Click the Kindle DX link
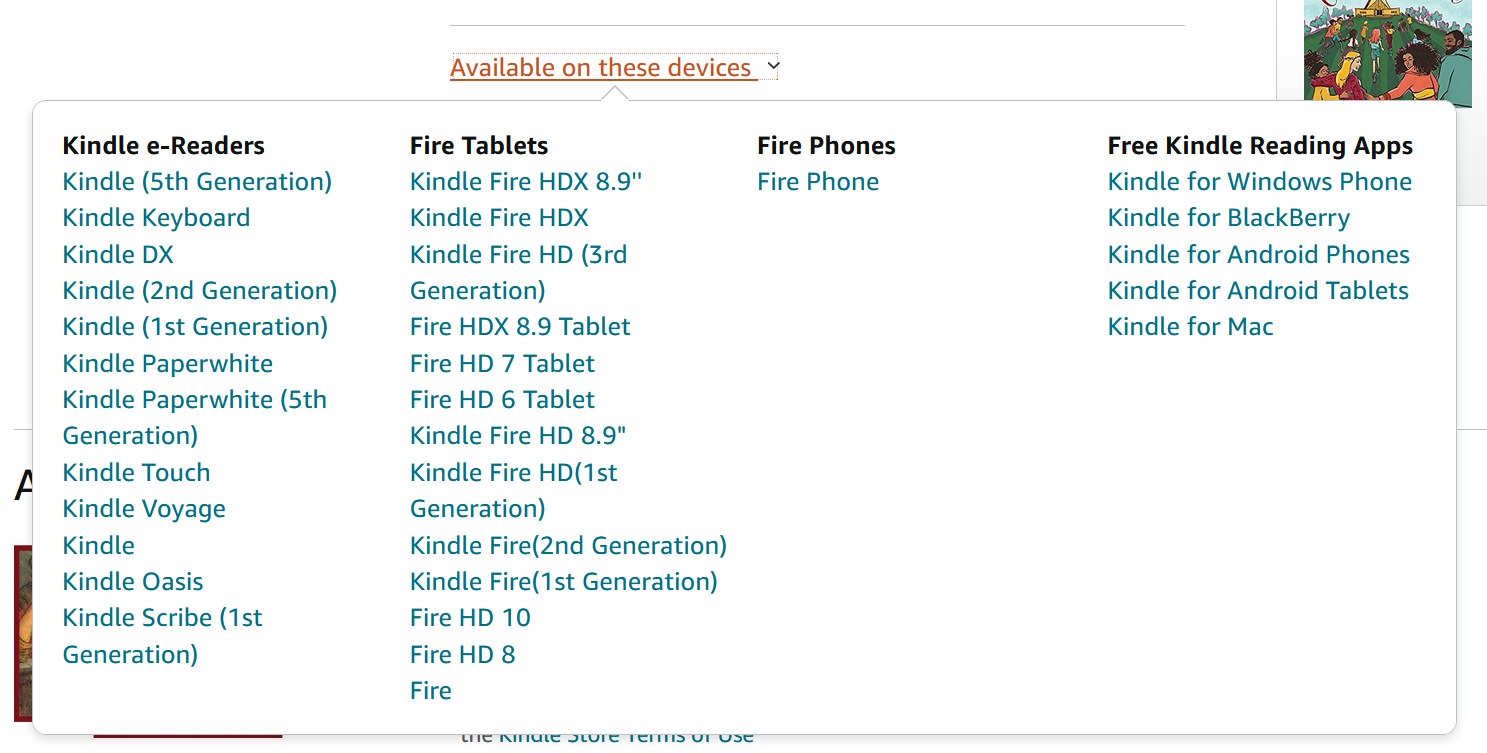Viewport: 1487px width, 753px height. point(117,254)
